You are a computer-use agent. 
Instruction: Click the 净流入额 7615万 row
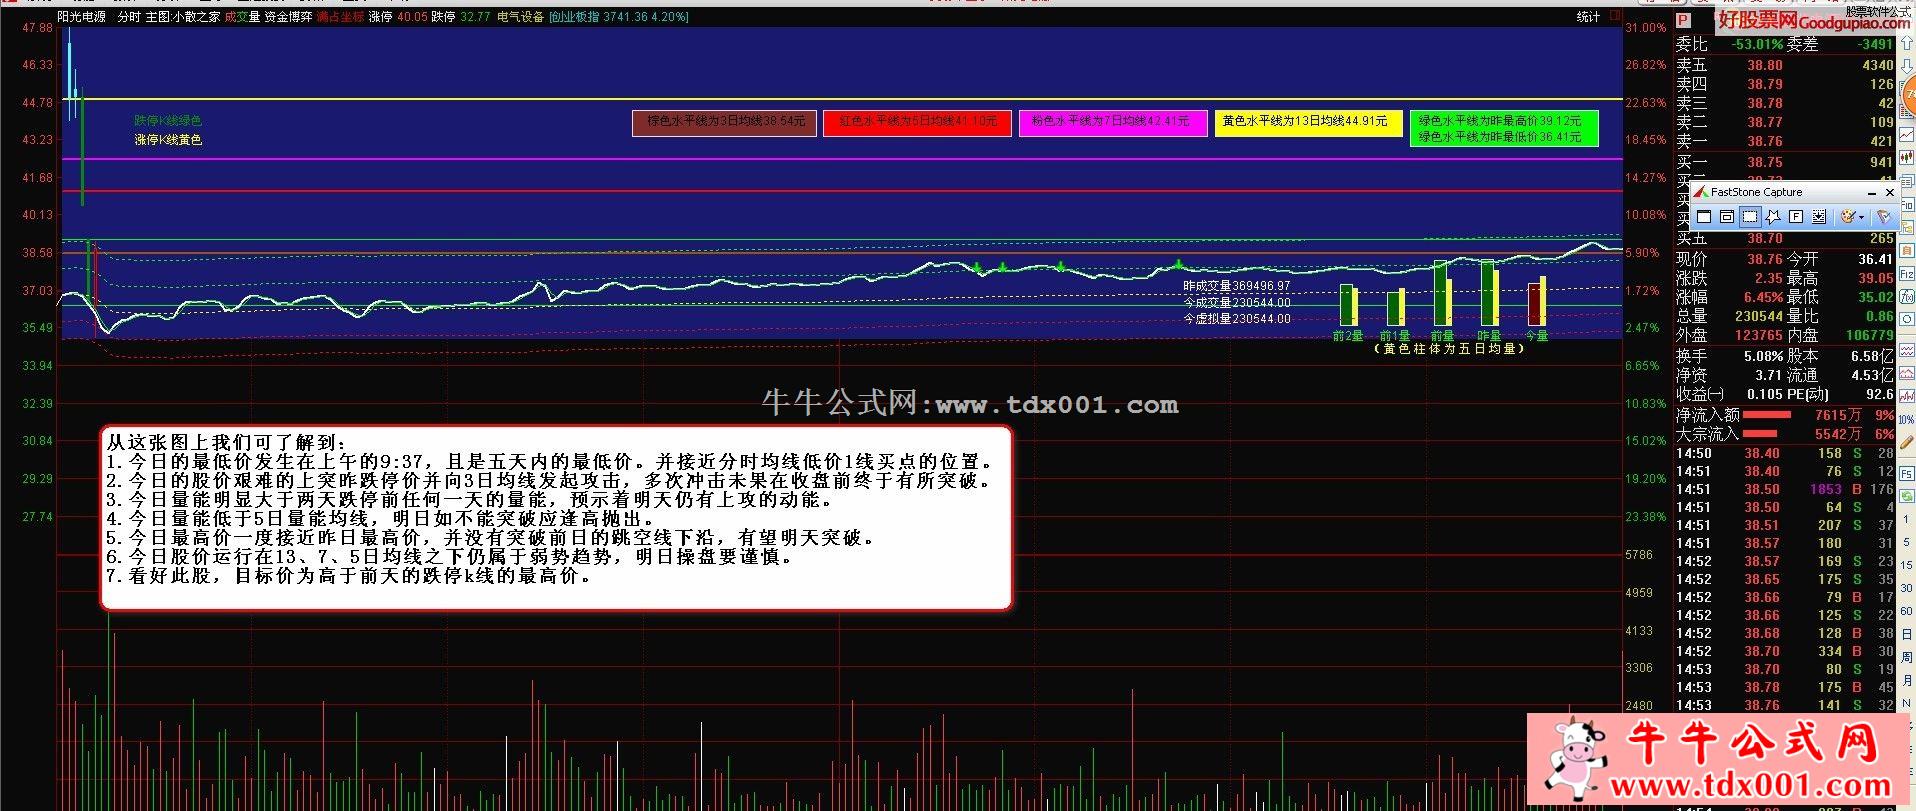click(1785, 415)
